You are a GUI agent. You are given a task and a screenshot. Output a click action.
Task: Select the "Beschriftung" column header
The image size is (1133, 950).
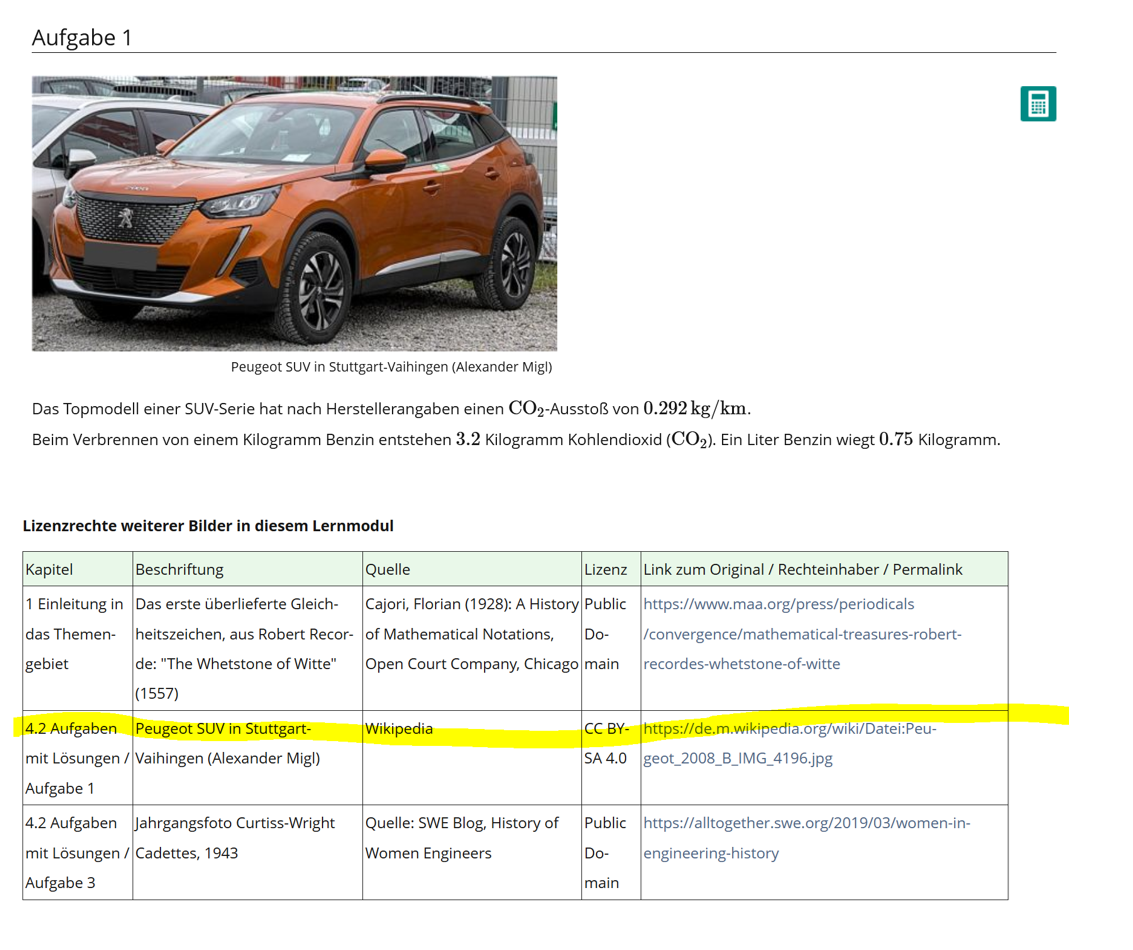tap(179, 569)
